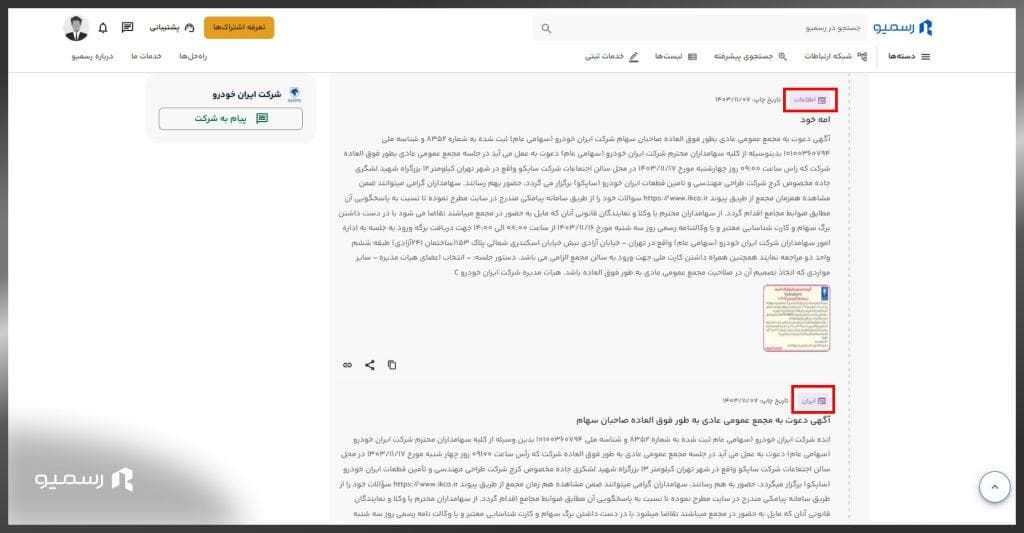Click the share icon under the first notice
Viewport: 1024px width, 533px height.
tap(370, 365)
